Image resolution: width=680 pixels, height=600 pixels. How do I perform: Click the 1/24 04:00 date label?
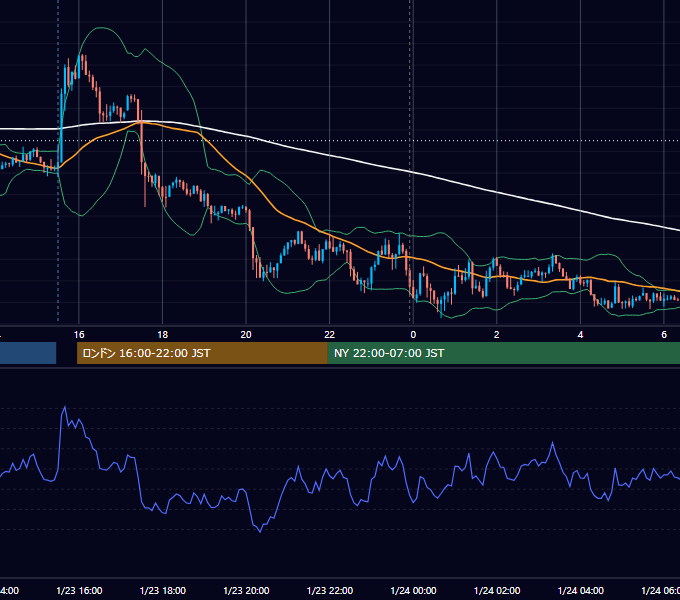[x=581, y=590]
